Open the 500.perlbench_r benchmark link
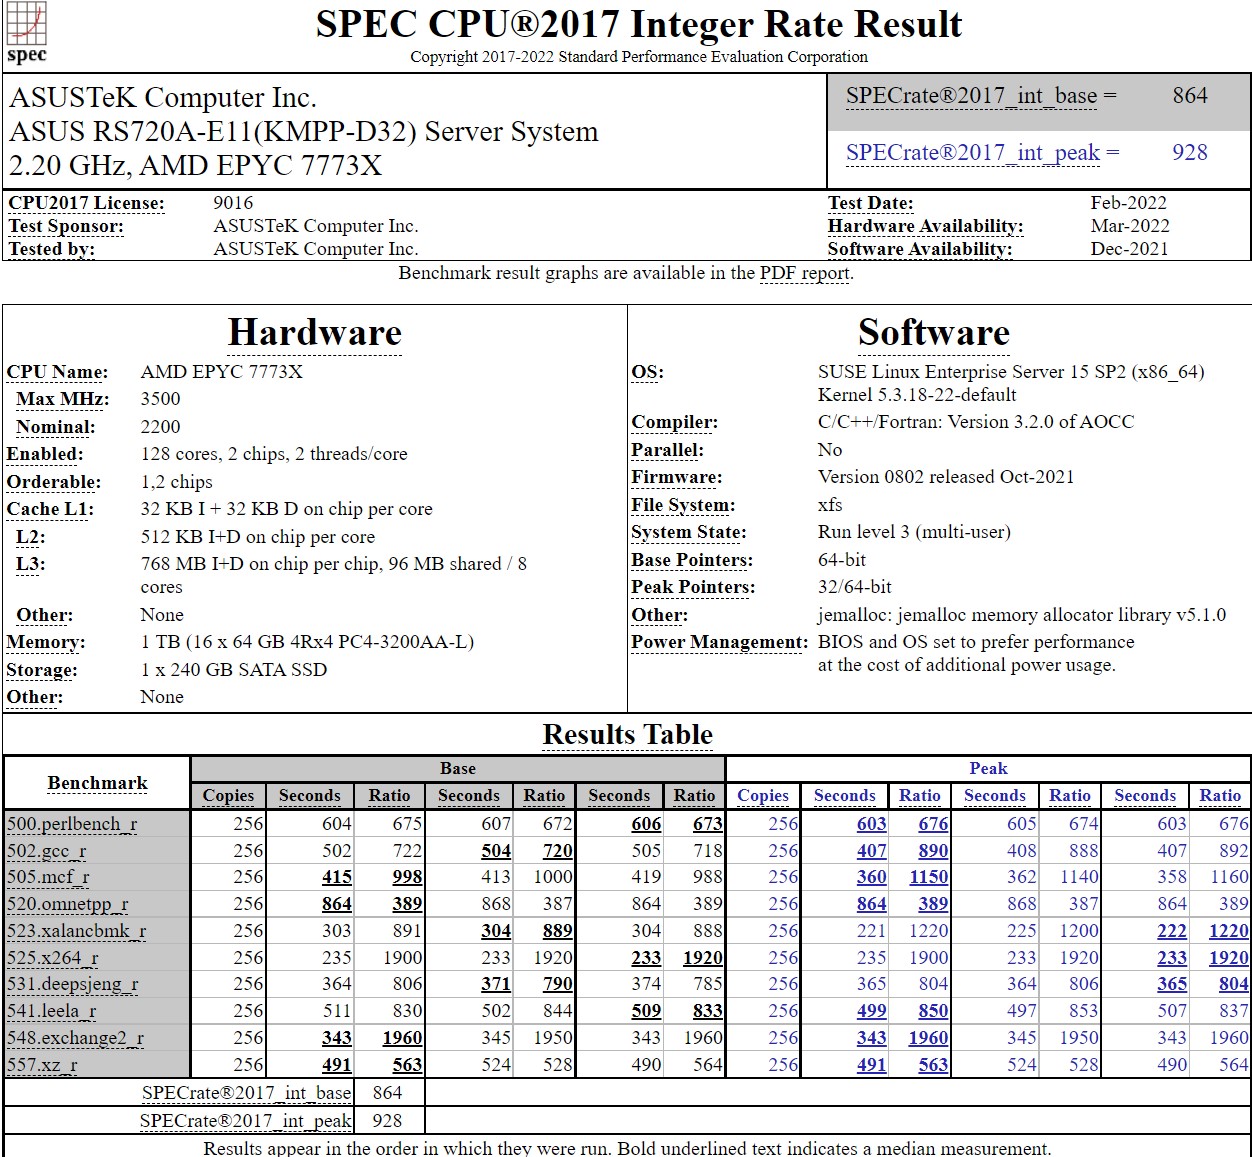Image resolution: width=1252 pixels, height=1157 pixels. coord(70,824)
